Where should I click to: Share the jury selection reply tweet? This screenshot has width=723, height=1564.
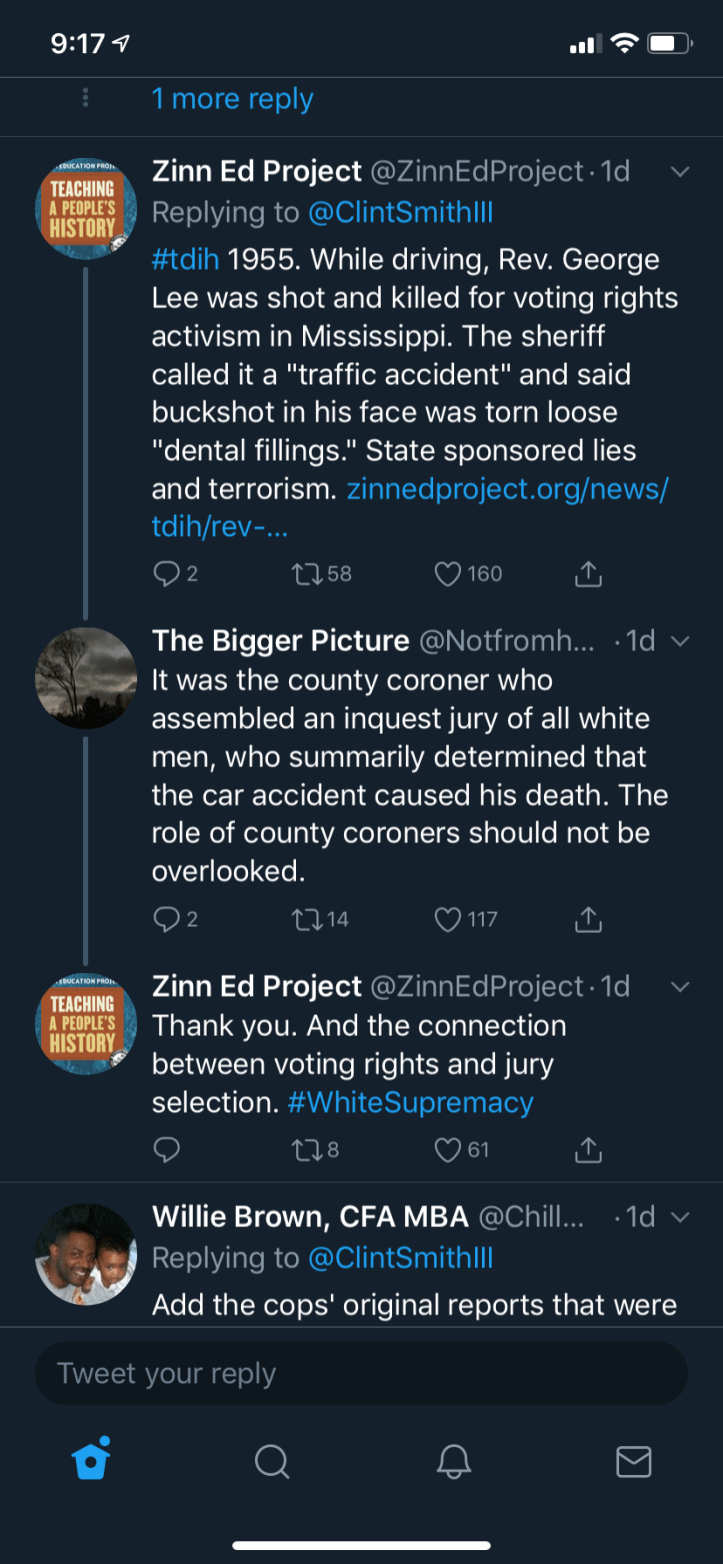pos(589,1150)
